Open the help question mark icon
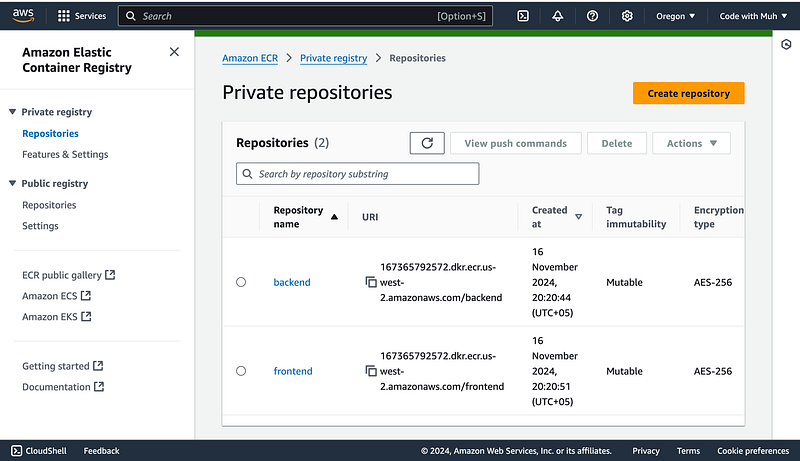Viewport: 800px width, 461px height. [592, 16]
